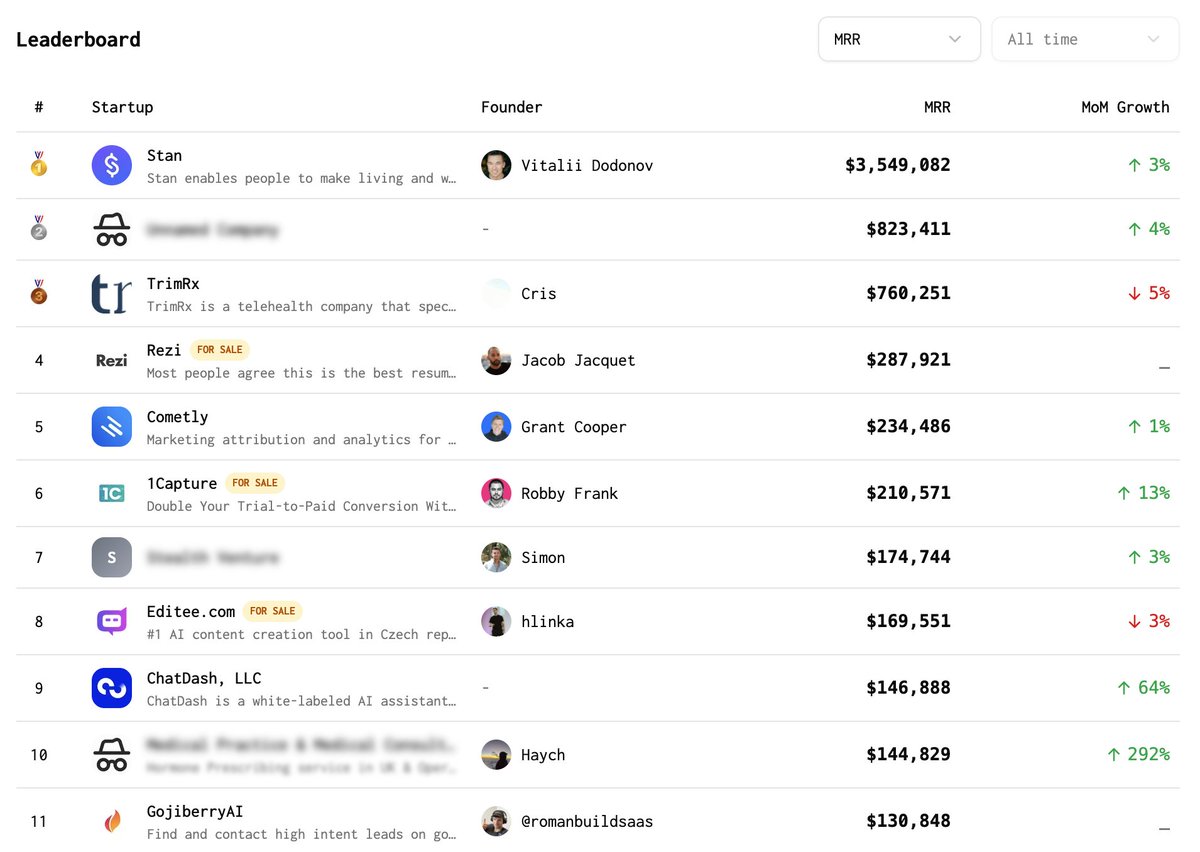Click the 1Capture teal logo
Image resolution: width=1200 pixels, height=852 pixels.
(x=112, y=493)
